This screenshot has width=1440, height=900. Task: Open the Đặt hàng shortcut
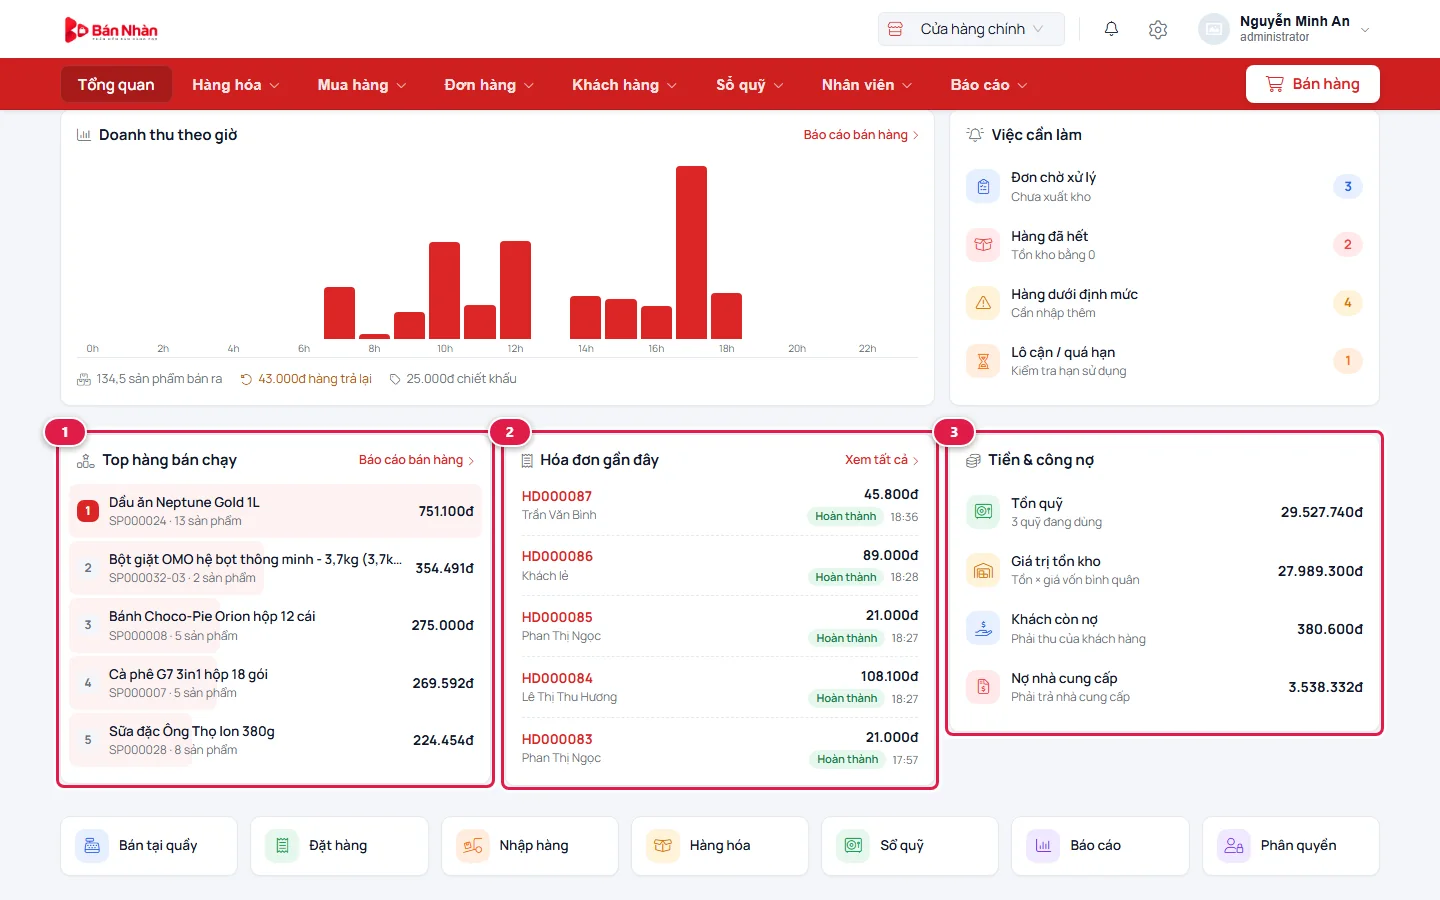[340, 846]
